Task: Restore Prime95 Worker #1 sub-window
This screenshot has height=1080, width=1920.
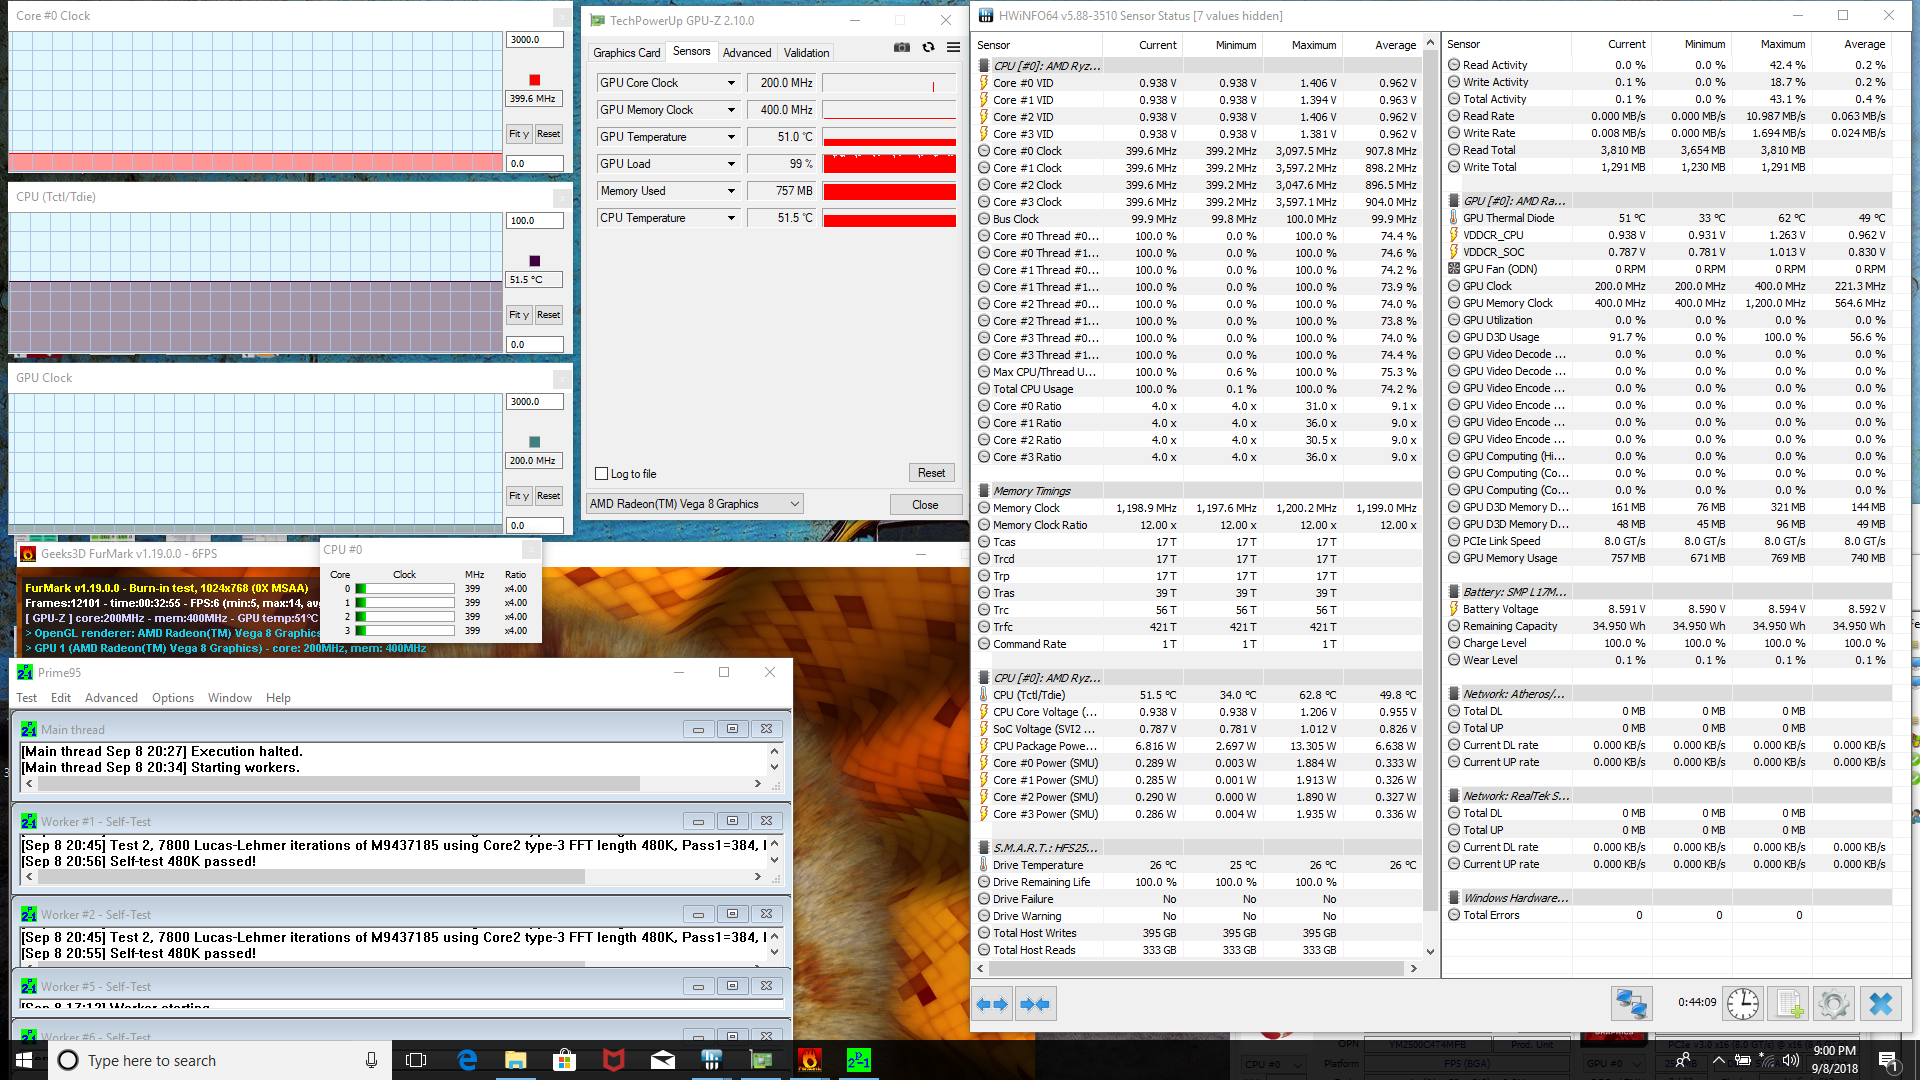Action: pyautogui.click(x=732, y=821)
